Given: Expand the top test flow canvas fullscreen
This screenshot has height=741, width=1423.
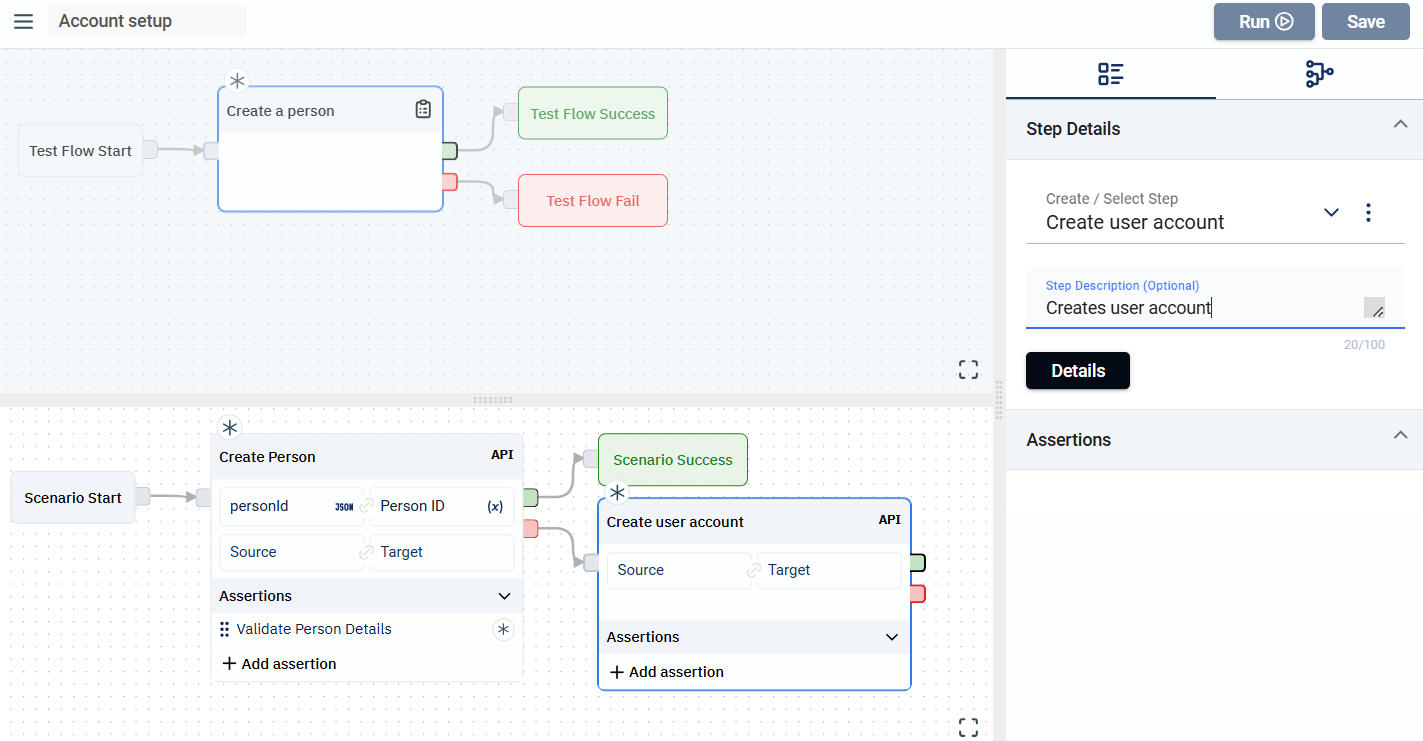Looking at the screenshot, I should pos(967,370).
